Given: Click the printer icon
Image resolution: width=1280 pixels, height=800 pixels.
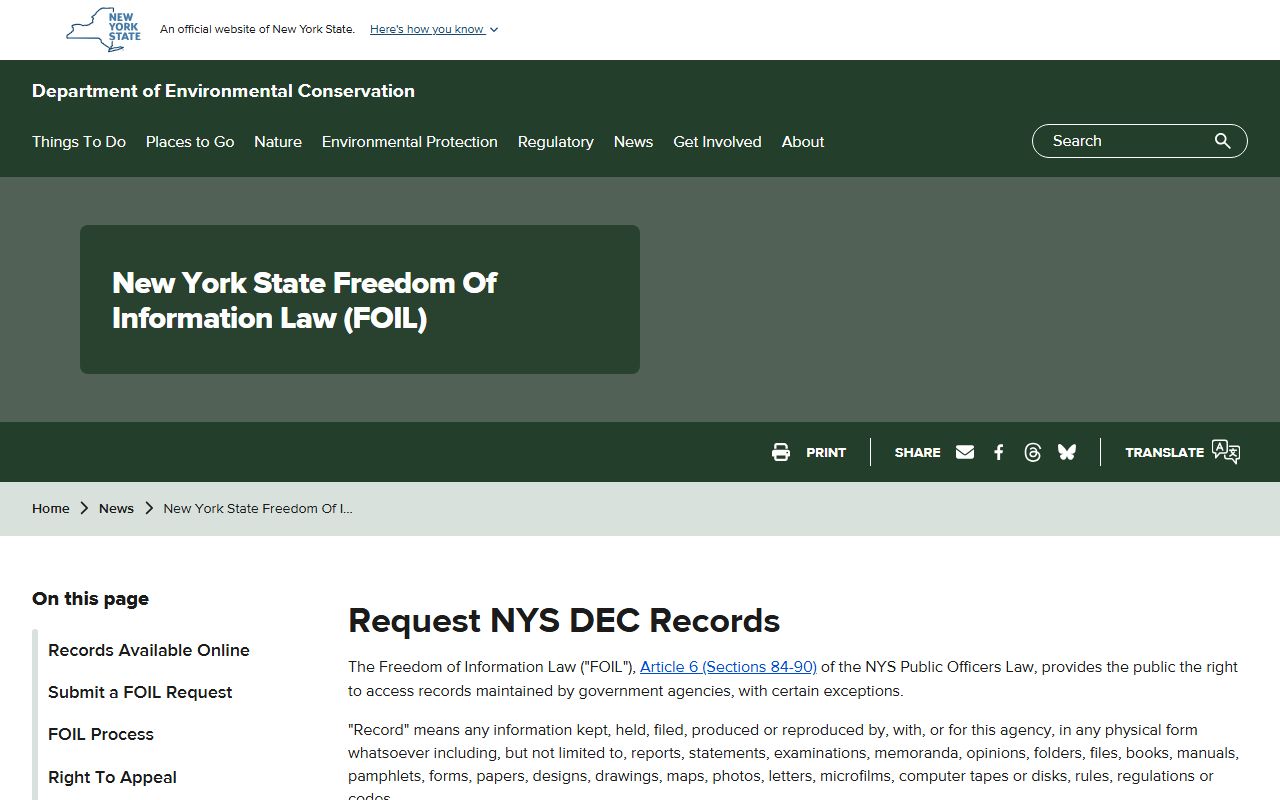Looking at the screenshot, I should pos(781,452).
